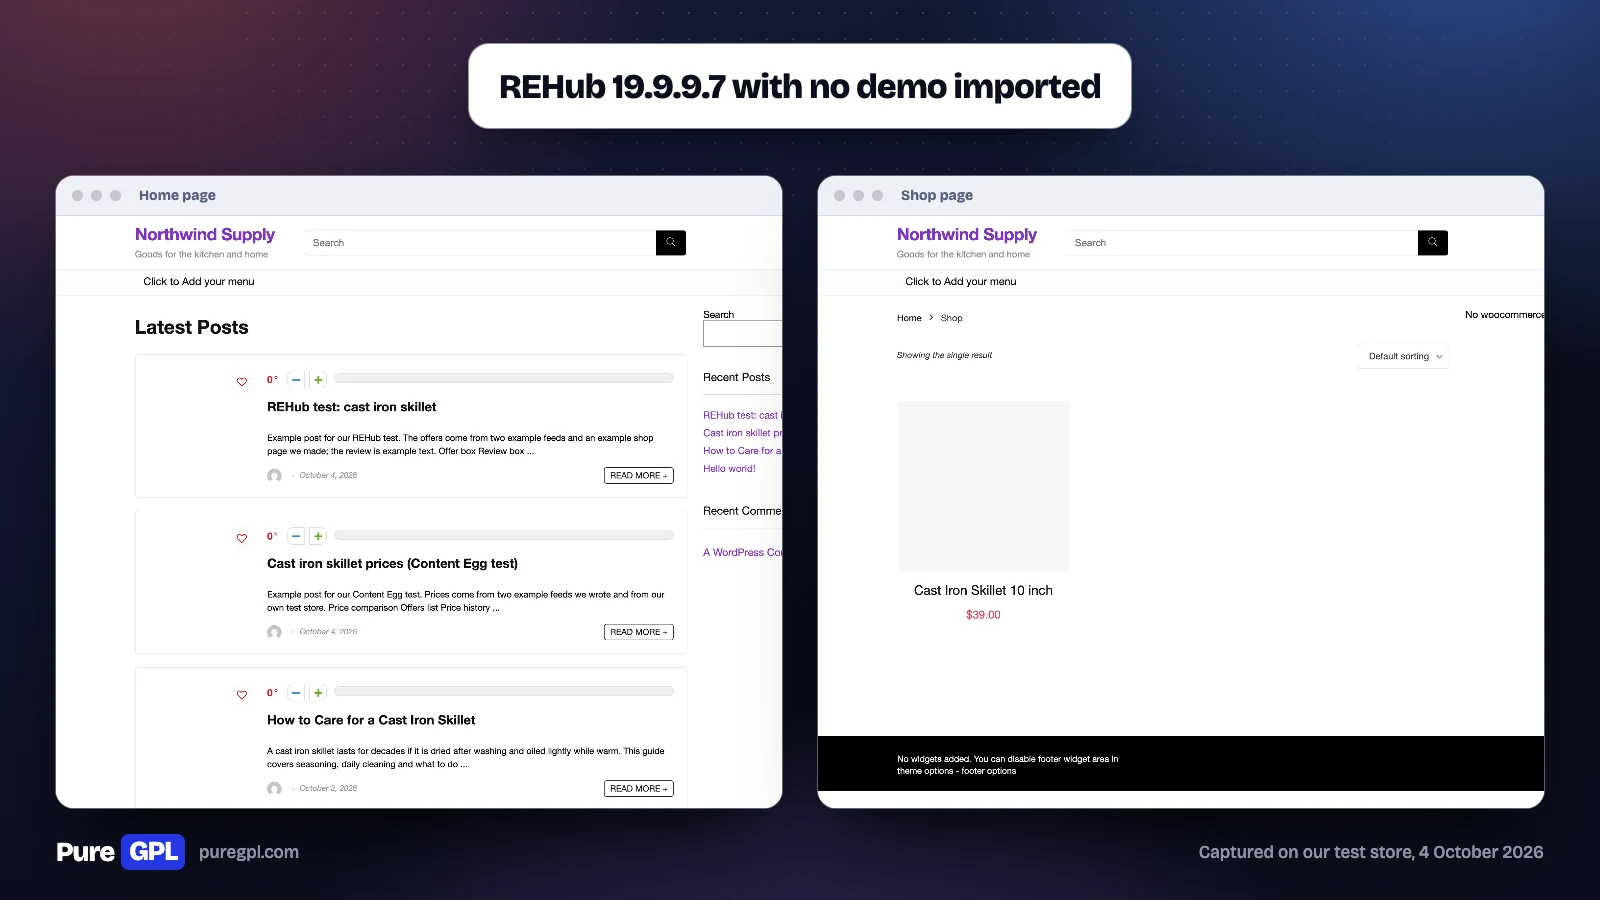Click the hotness bar on the REHub test post
1600x900 pixels.
(504, 379)
